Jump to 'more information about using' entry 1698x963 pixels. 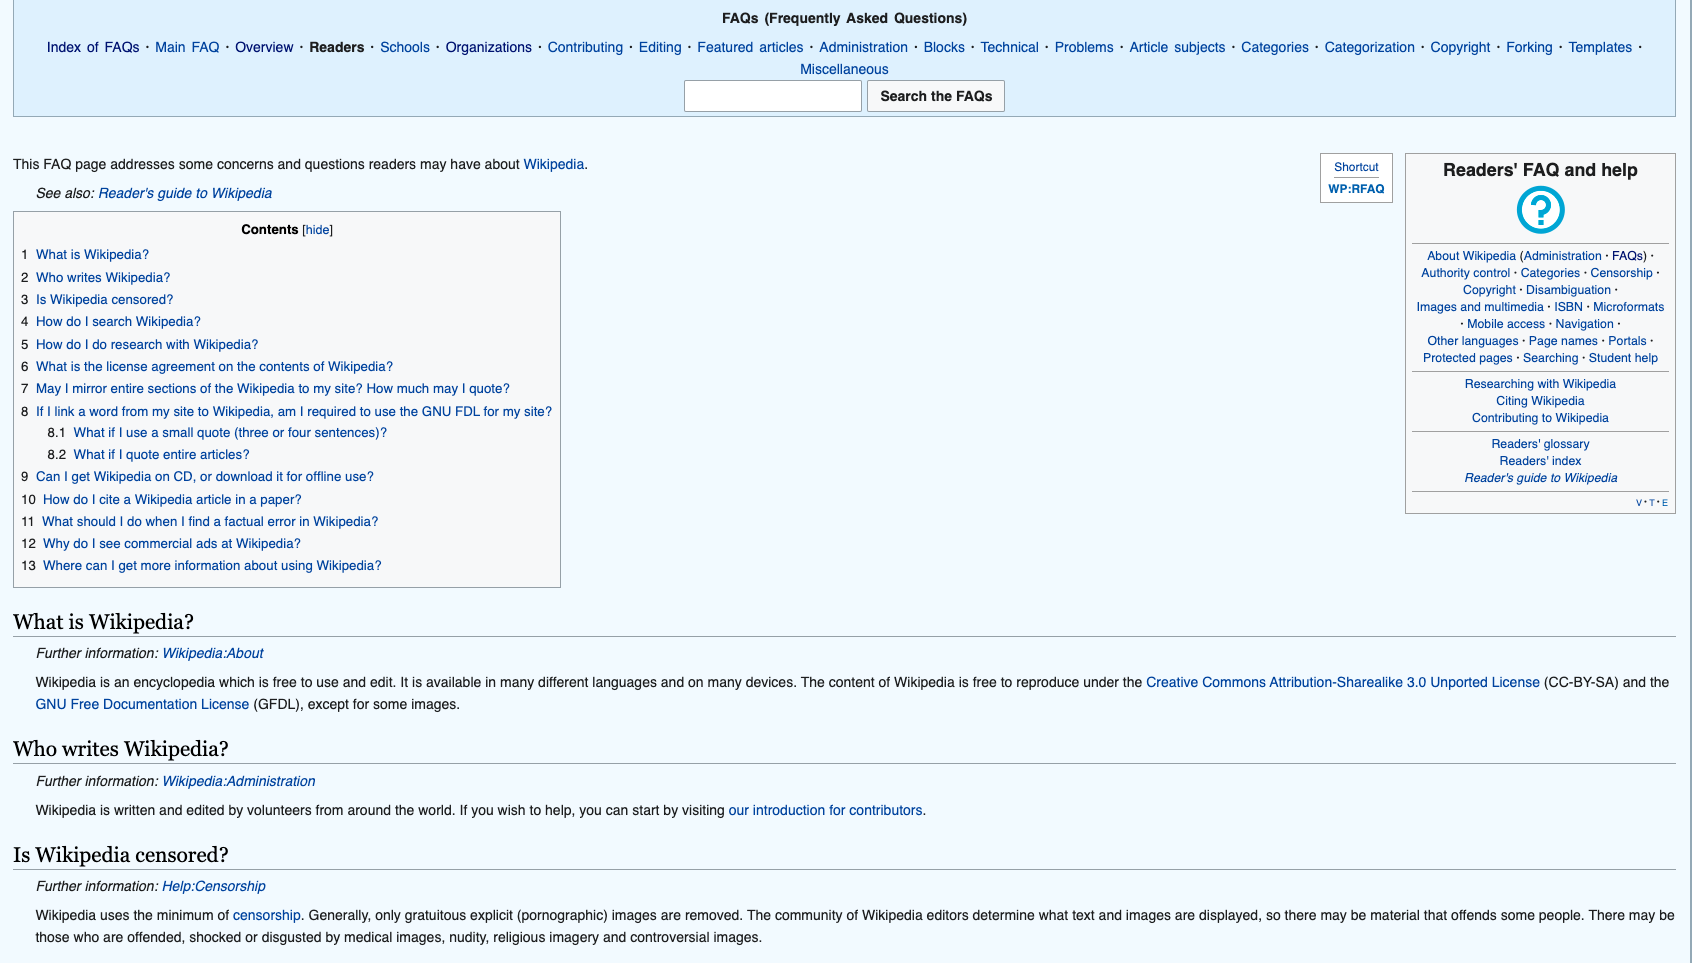coord(212,566)
